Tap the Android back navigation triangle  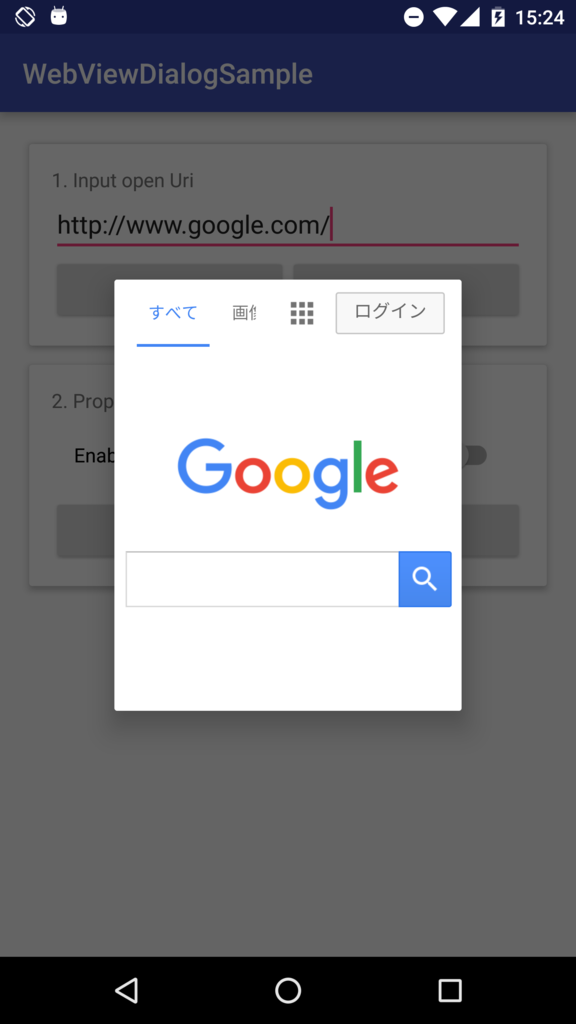(x=126, y=990)
